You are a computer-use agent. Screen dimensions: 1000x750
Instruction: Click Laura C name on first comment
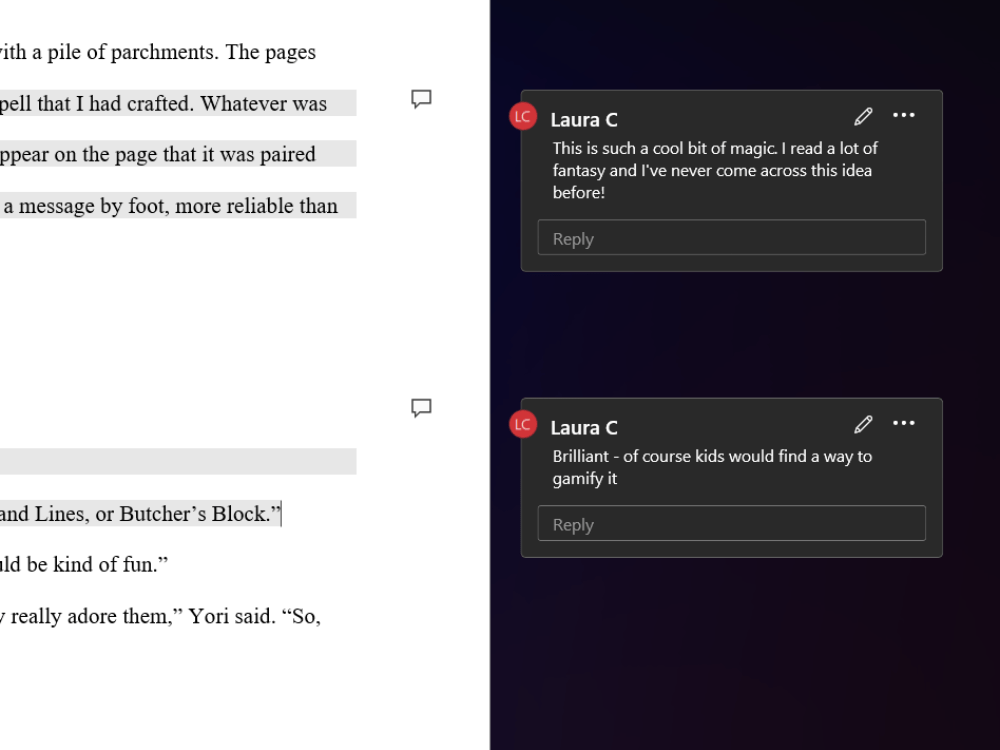click(x=584, y=120)
